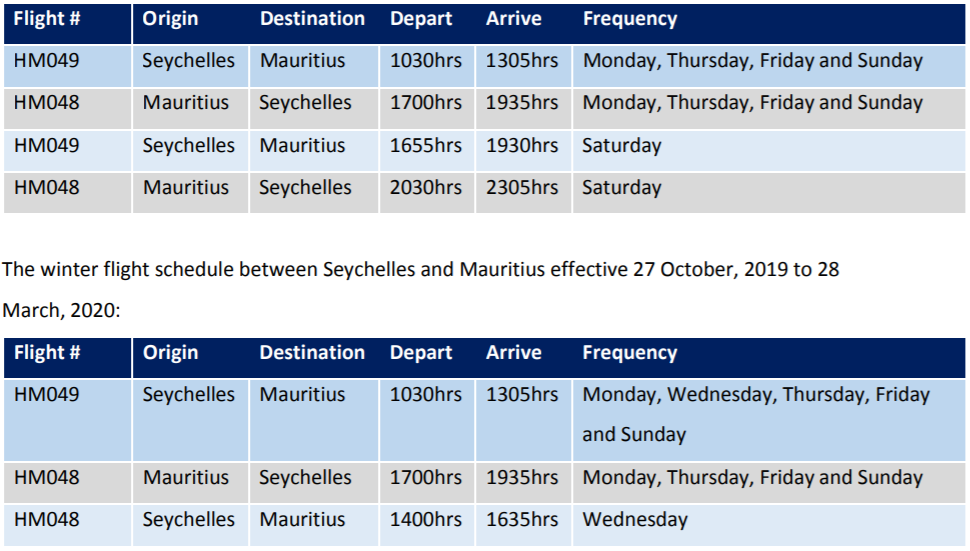Click the Destination header in the top table
Viewport: 970px width, 551px height.
tap(312, 19)
